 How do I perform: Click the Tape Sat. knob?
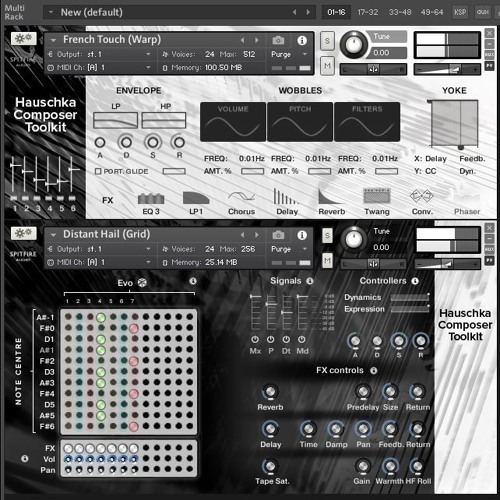coord(270,466)
